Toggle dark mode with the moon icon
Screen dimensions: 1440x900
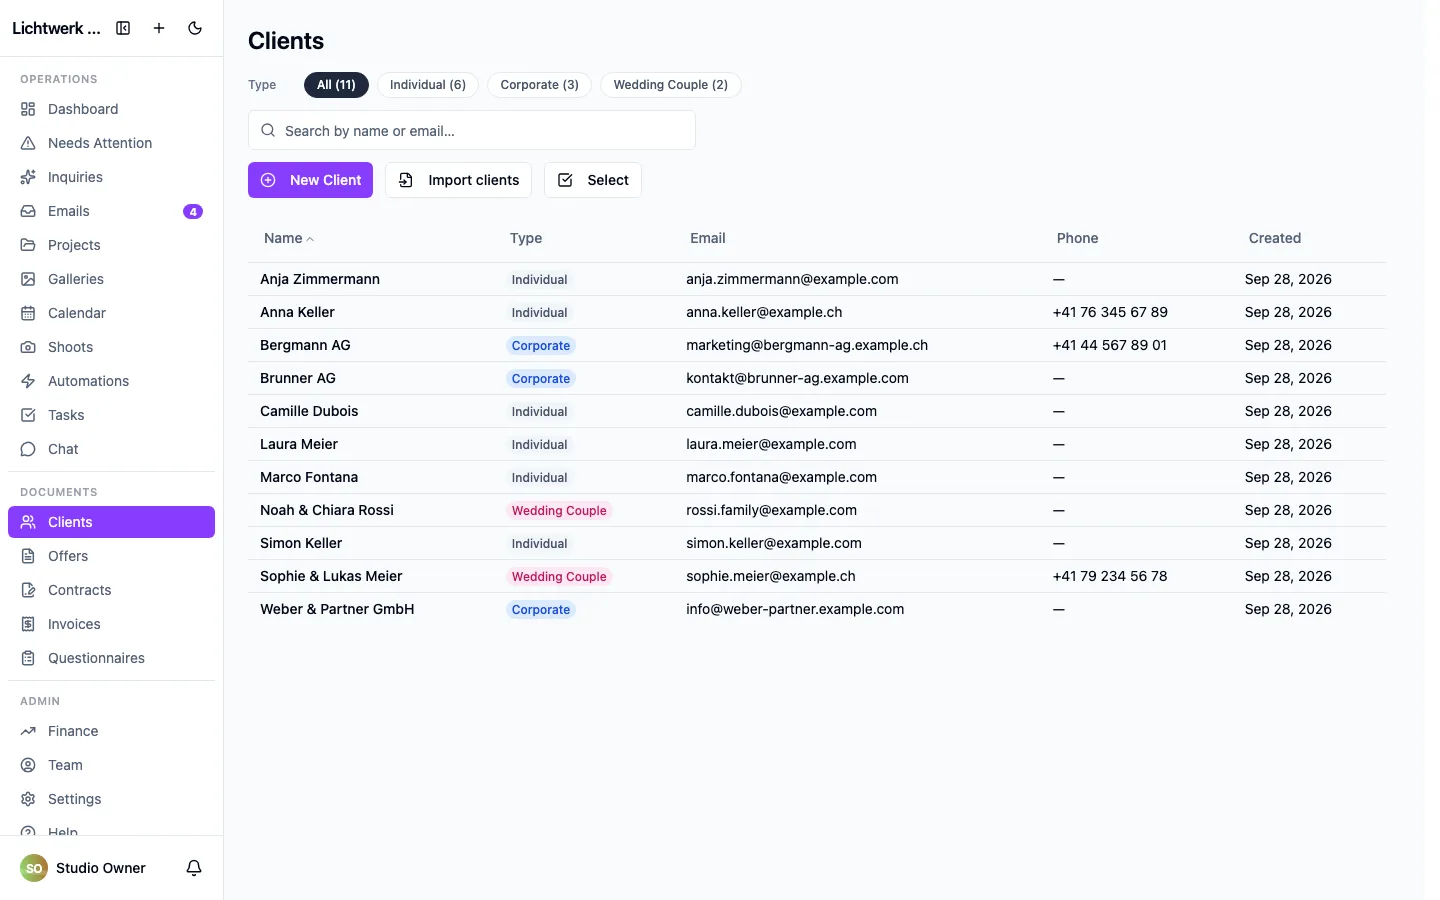(x=195, y=28)
